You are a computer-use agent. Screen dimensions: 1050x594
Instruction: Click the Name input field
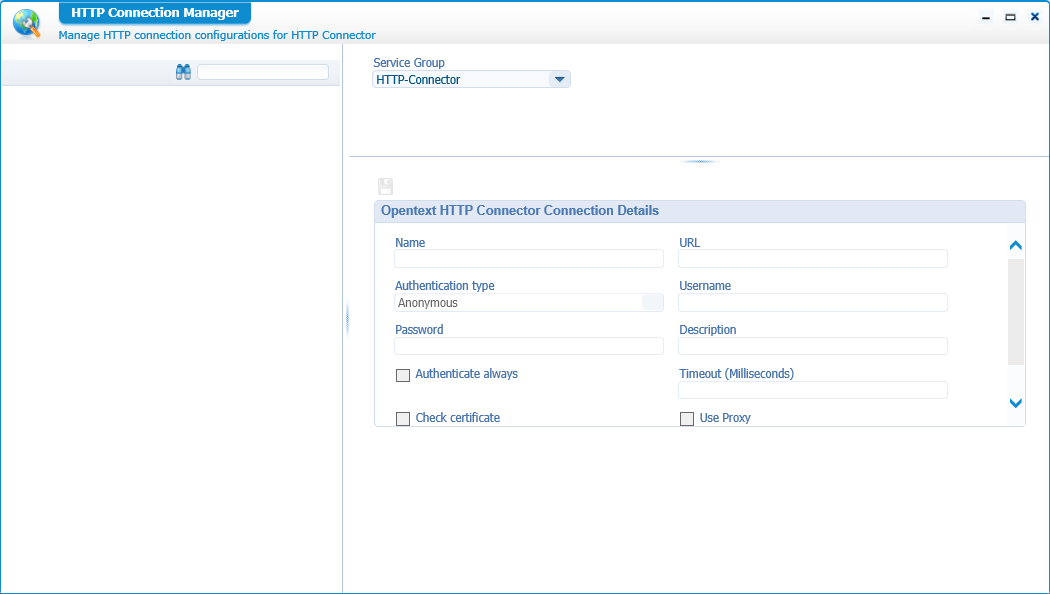tap(529, 258)
